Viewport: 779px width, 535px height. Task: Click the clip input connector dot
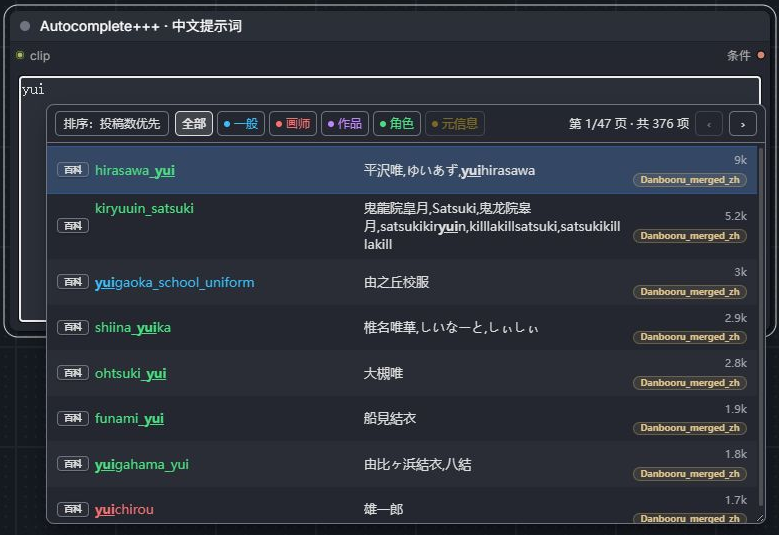[20, 55]
